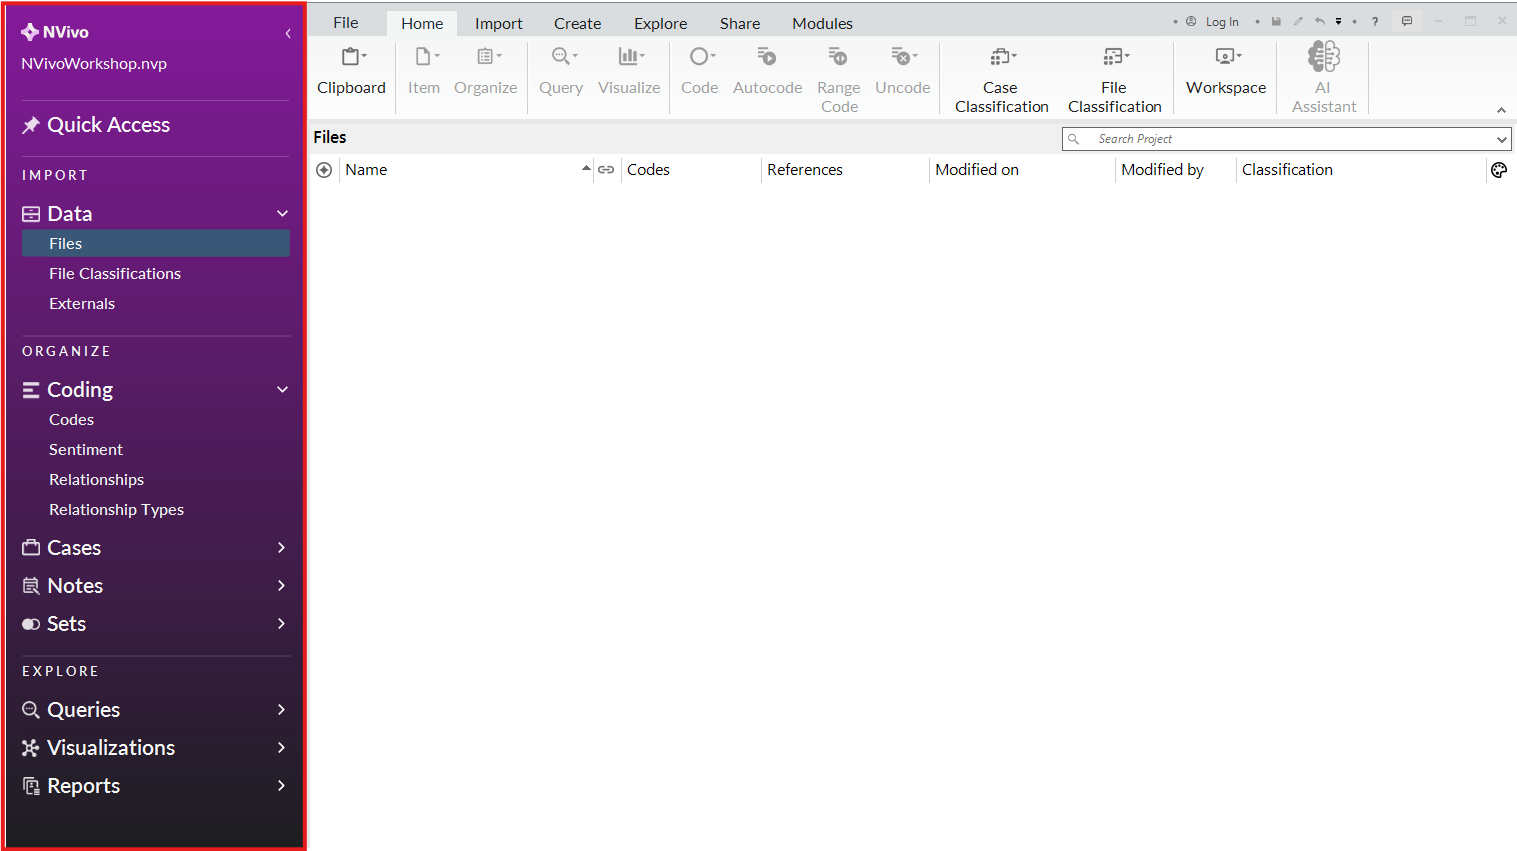Open the Visualize ribbon menu
The height and width of the screenshot is (851, 1517).
click(x=629, y=72)
